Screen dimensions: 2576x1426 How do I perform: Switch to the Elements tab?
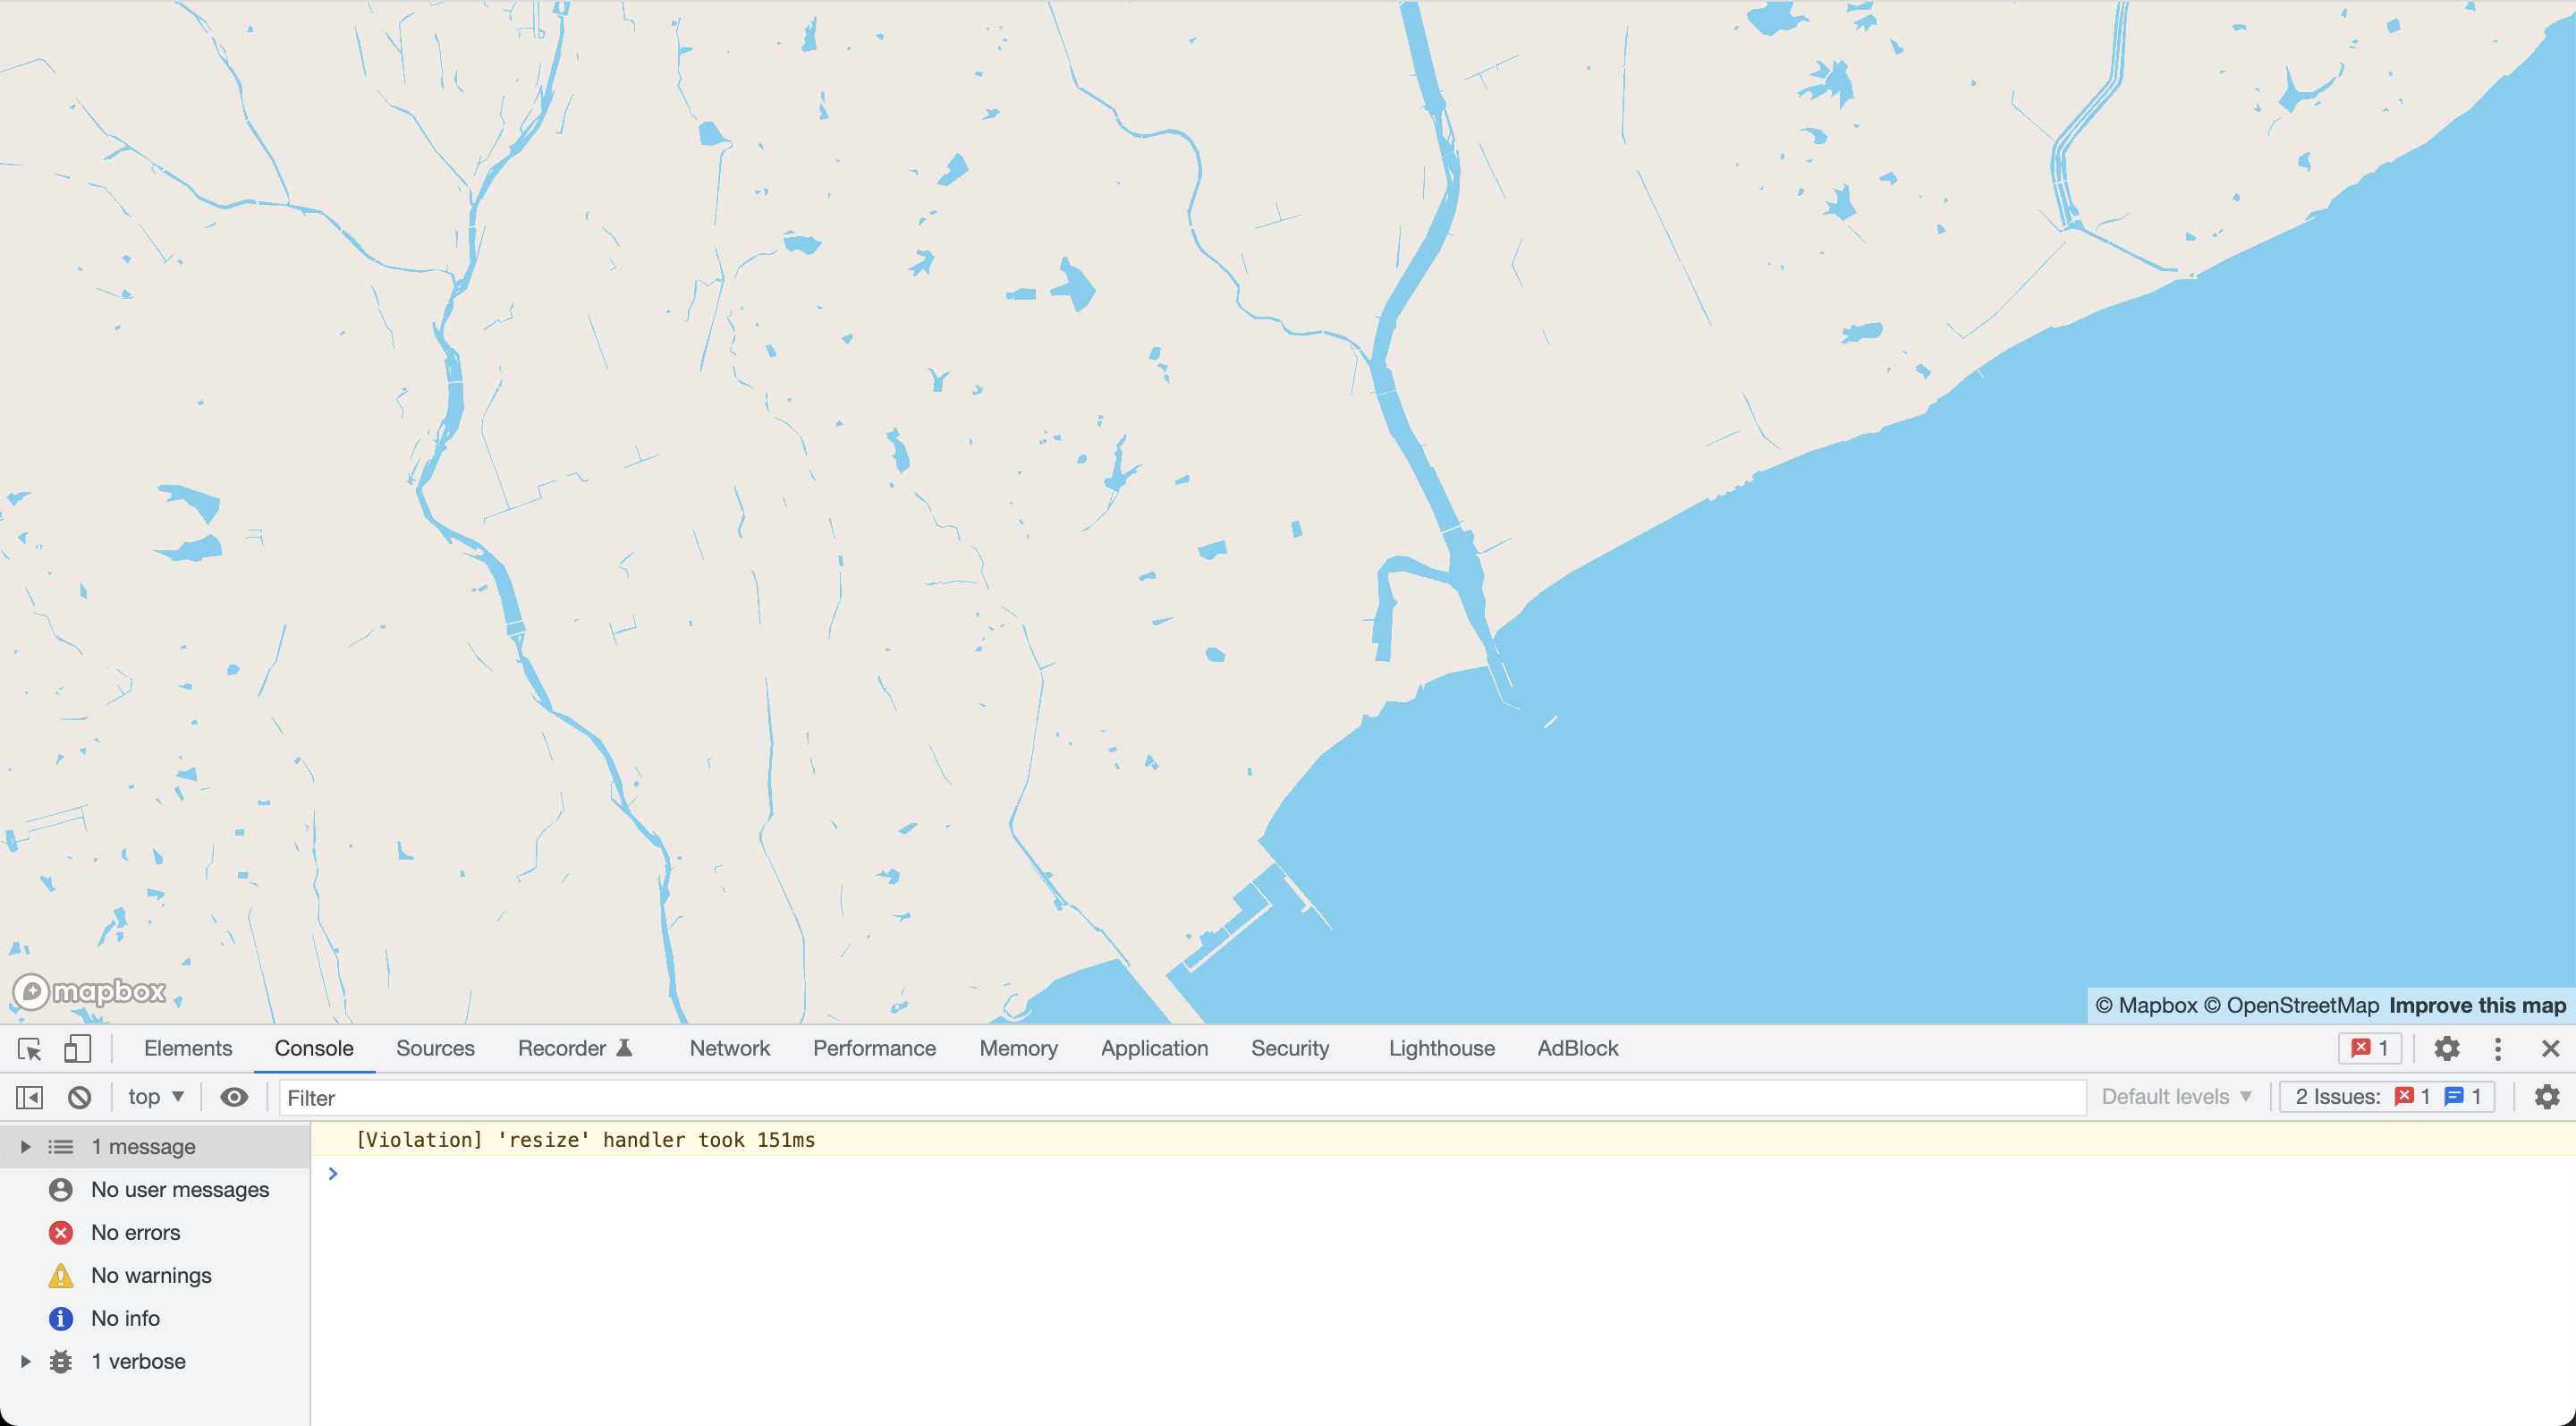coord(188,1048)
